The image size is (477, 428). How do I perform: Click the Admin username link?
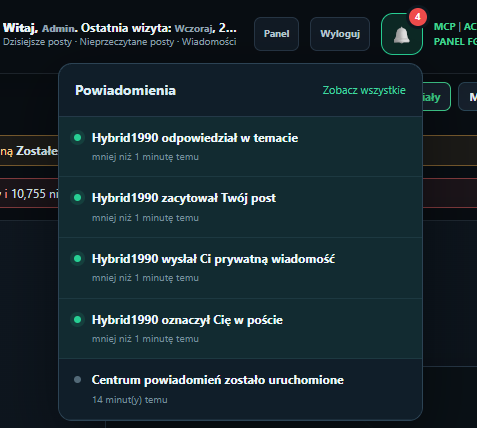click(58, 29)
